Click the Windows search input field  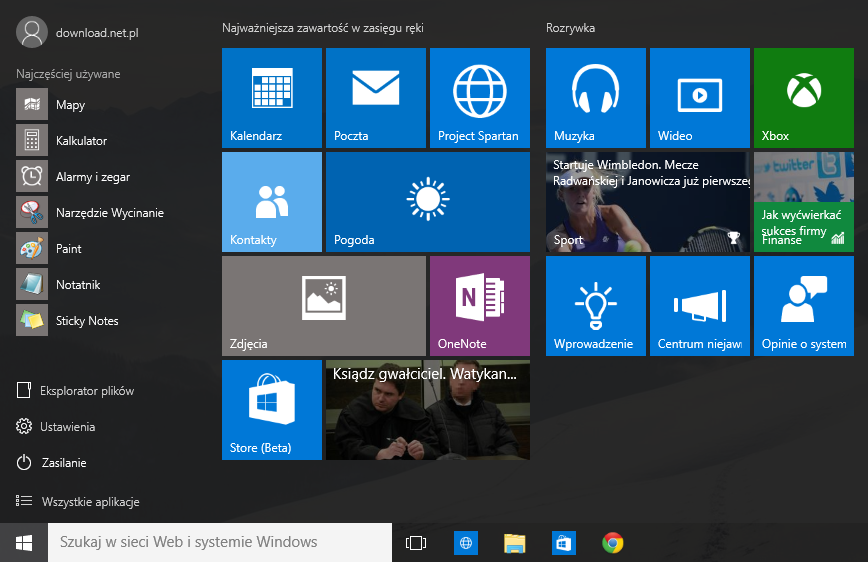220,542
